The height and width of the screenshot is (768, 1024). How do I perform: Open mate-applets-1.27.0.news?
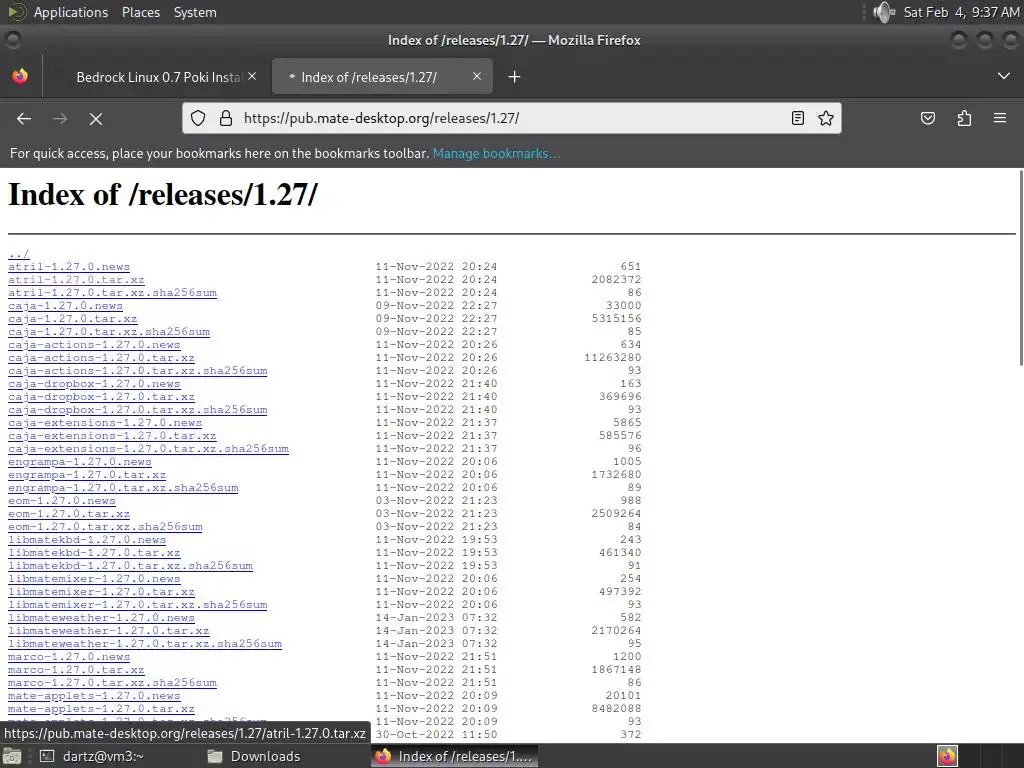click(x=94, y=696)
